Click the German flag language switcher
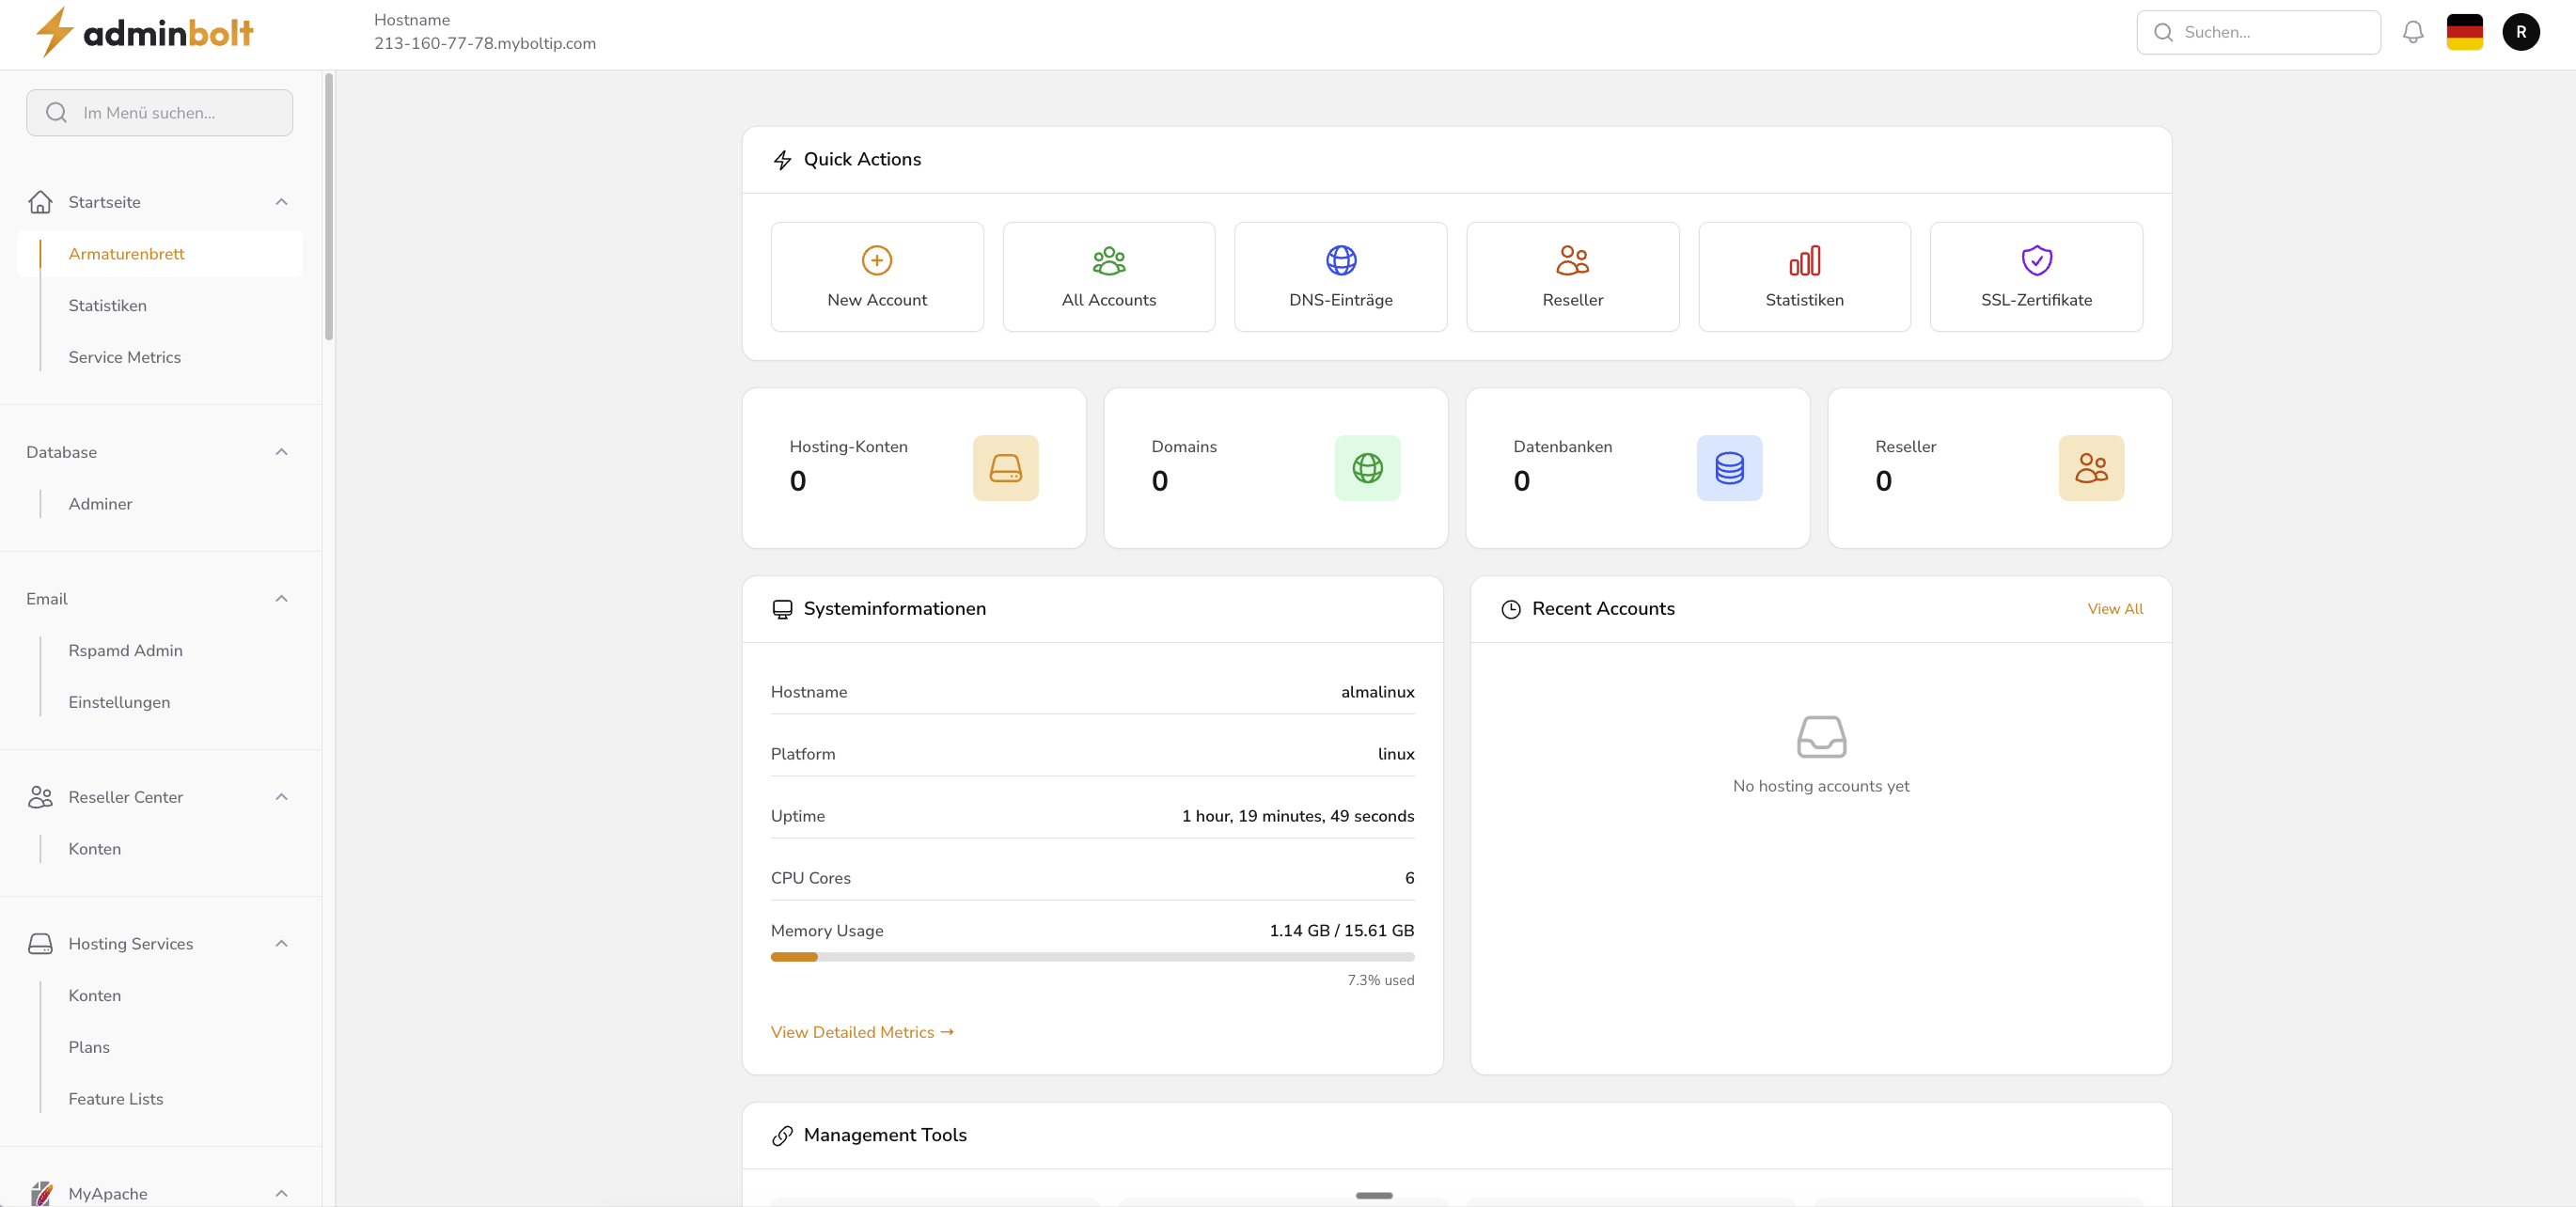This screenshot has height=1207, width=2576. tap(2465, 31)
